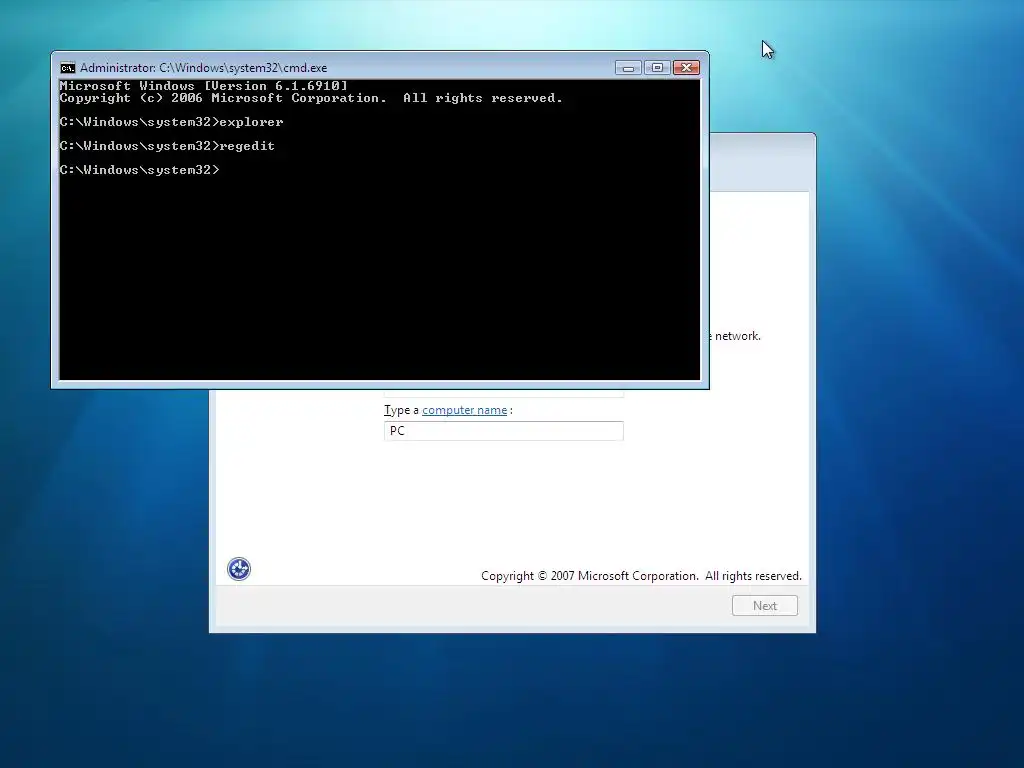Maximize the Administrator cmd.exe window
The height and width of the screenshot is (768, 1024).
[657, 68]
